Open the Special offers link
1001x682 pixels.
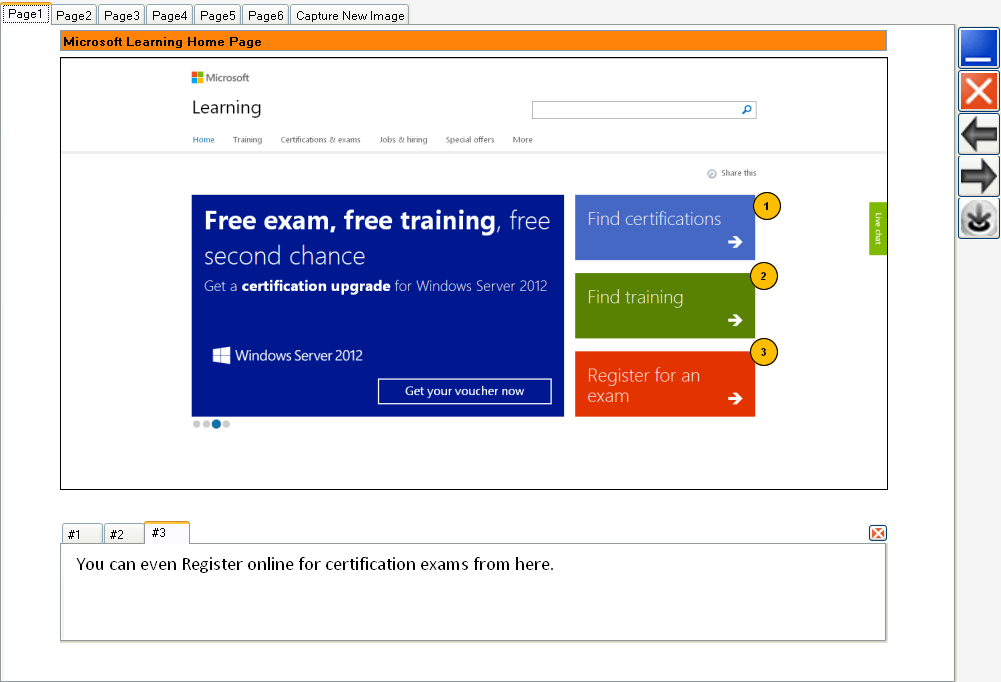coord(470,139)
